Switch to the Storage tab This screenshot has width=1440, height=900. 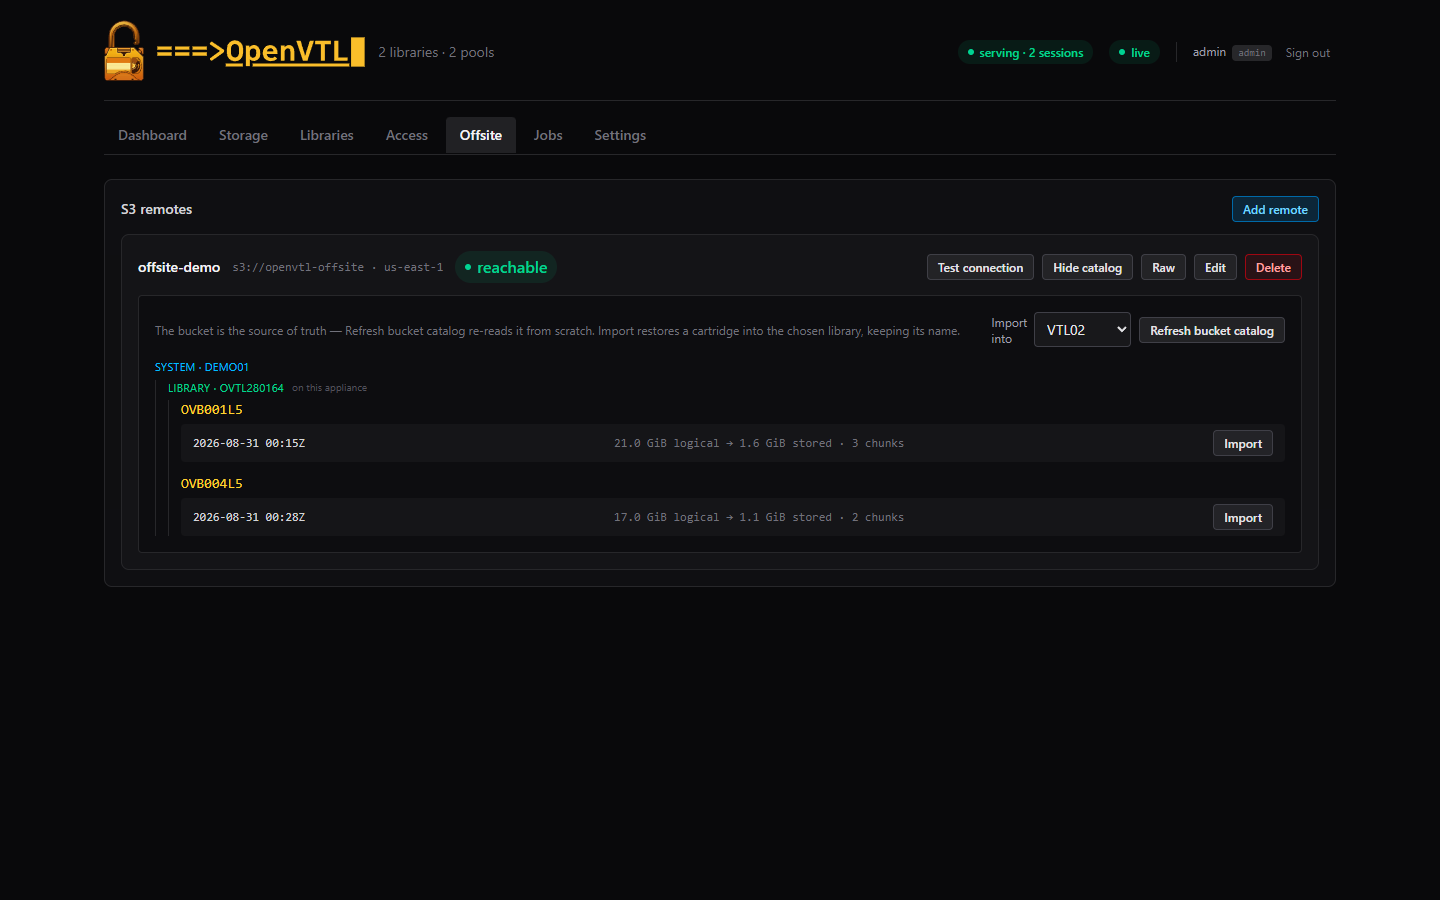(243, 135)
